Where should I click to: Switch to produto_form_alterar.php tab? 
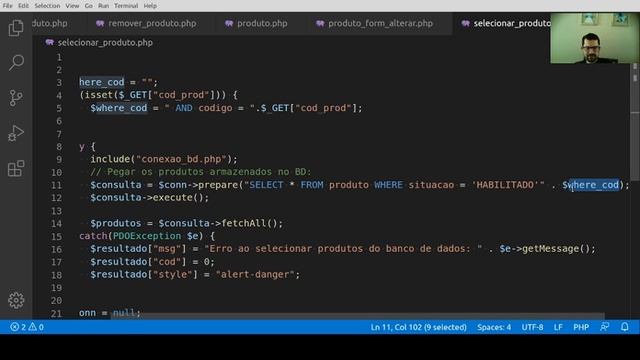tap(380, 23)
